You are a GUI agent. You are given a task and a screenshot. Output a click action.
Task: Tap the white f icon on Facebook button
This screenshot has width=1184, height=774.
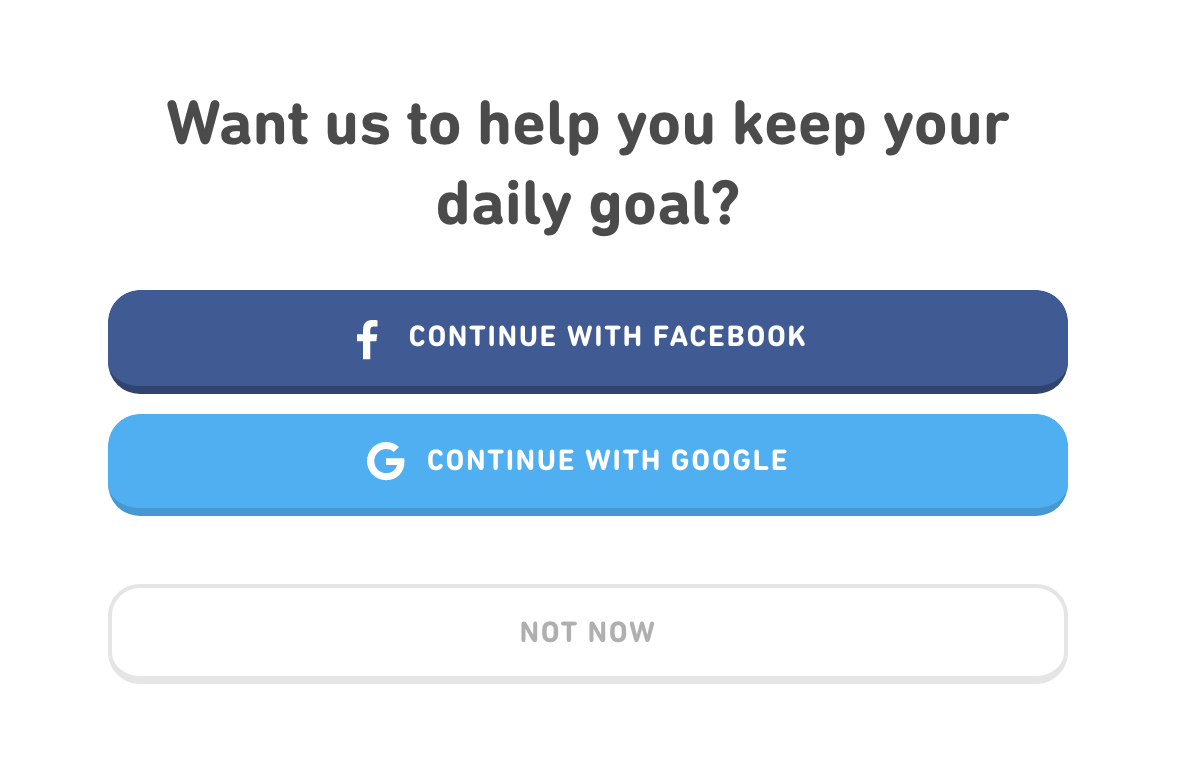(367, 339)
